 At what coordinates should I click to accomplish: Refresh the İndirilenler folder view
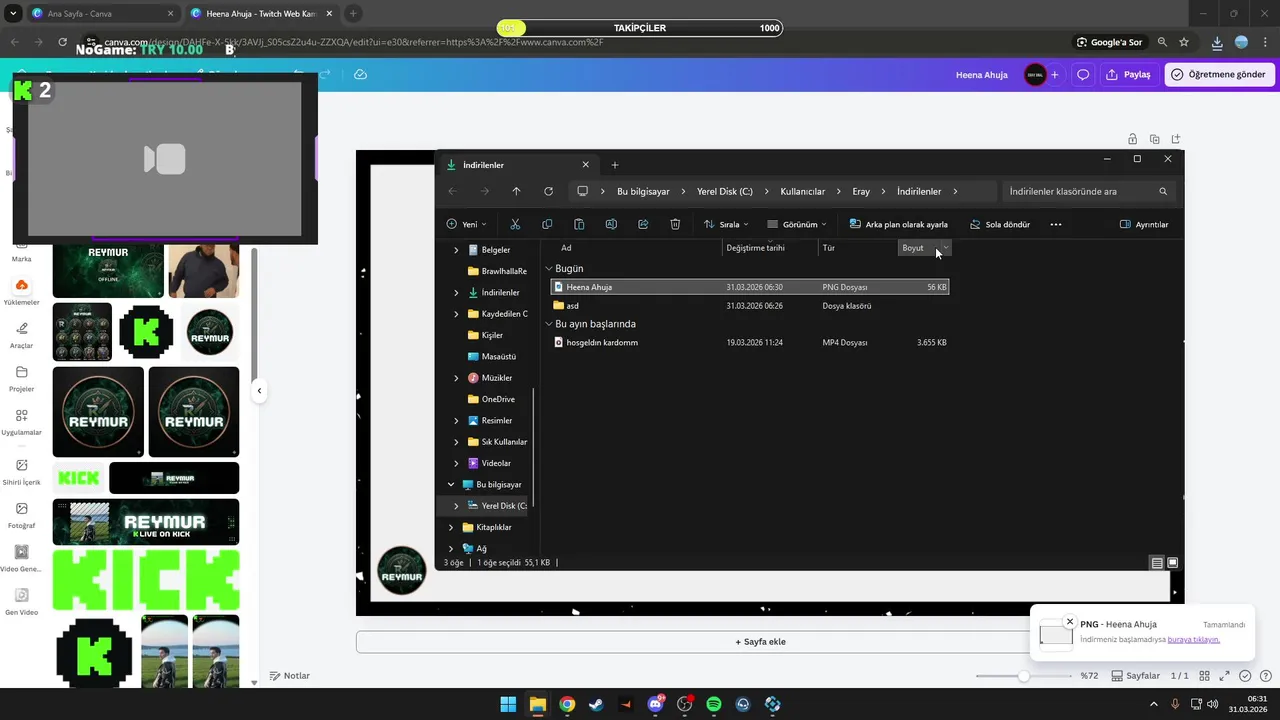pos(548,191)
